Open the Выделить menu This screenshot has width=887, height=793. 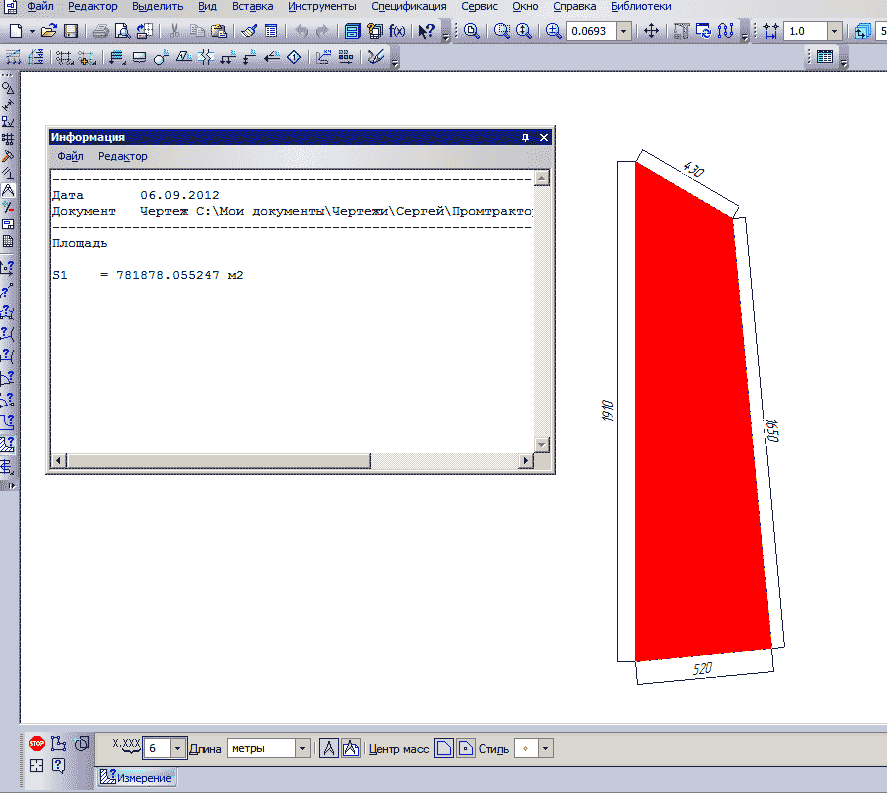[x=158, y=7]
